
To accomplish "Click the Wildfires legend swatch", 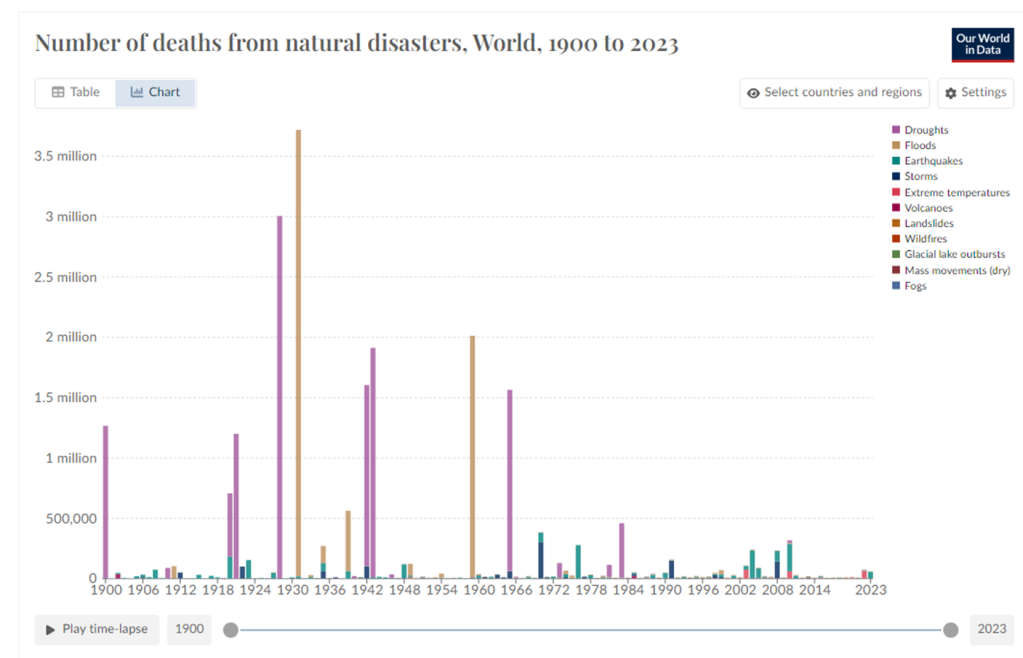I will pos(896,239).
